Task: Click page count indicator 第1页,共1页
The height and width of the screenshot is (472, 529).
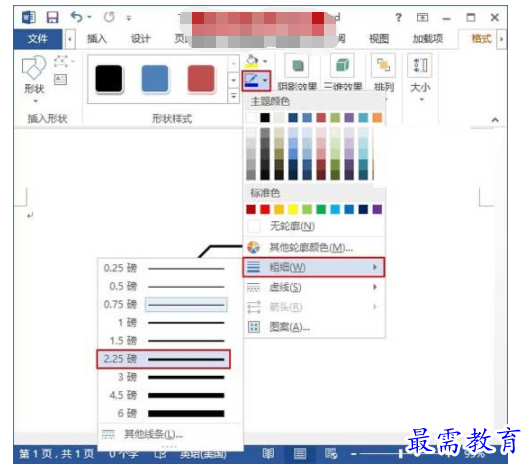Action: click(56, 454)
